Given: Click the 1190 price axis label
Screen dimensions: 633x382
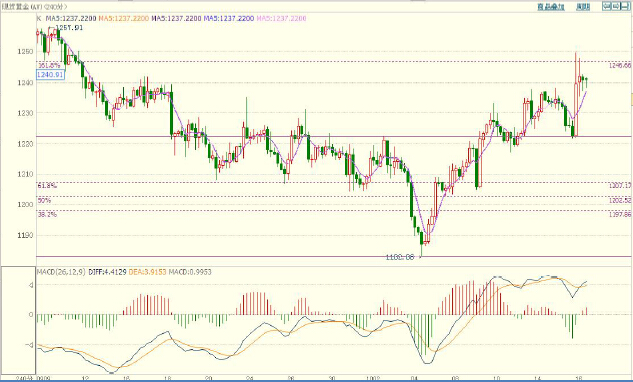Looking at the screenshot, I should (25, 235).
